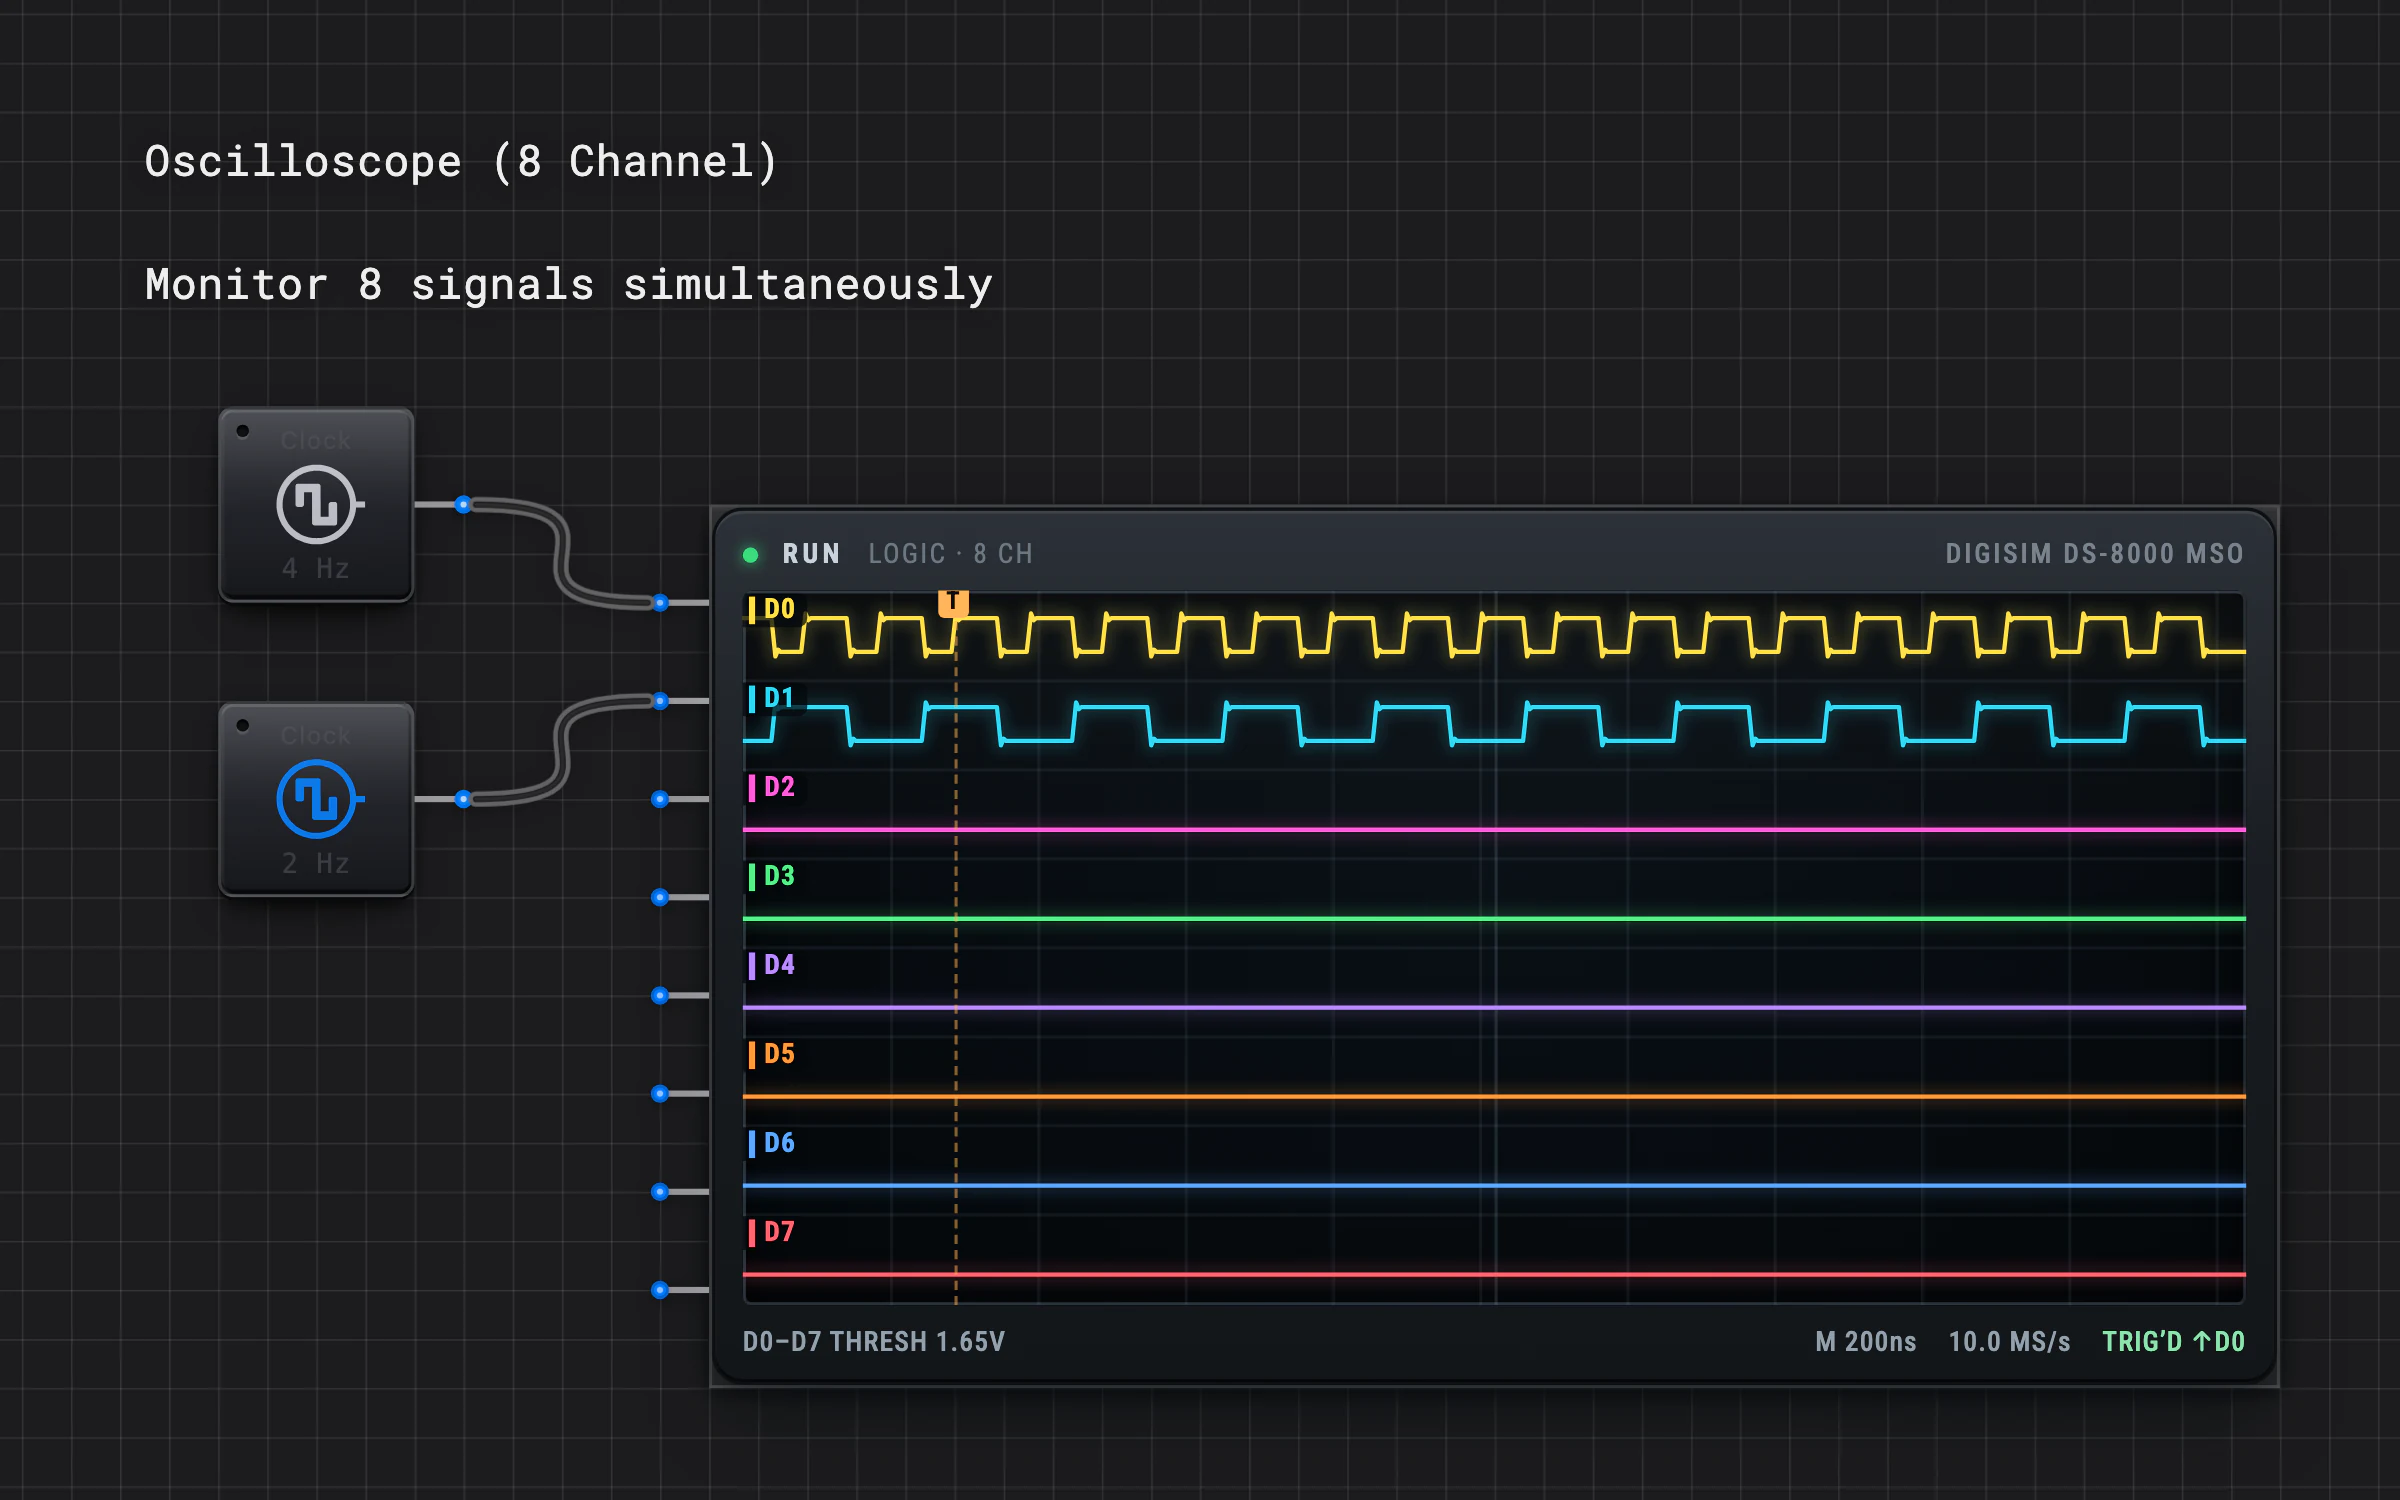Click the 4 Hz clock output pin

click(x=463, y=505)
